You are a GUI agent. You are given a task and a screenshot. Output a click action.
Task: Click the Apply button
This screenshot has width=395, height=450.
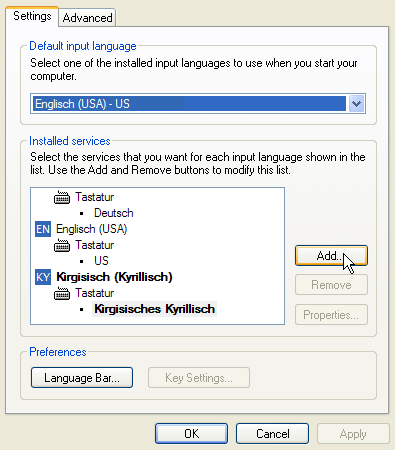(x=353, y=434)
